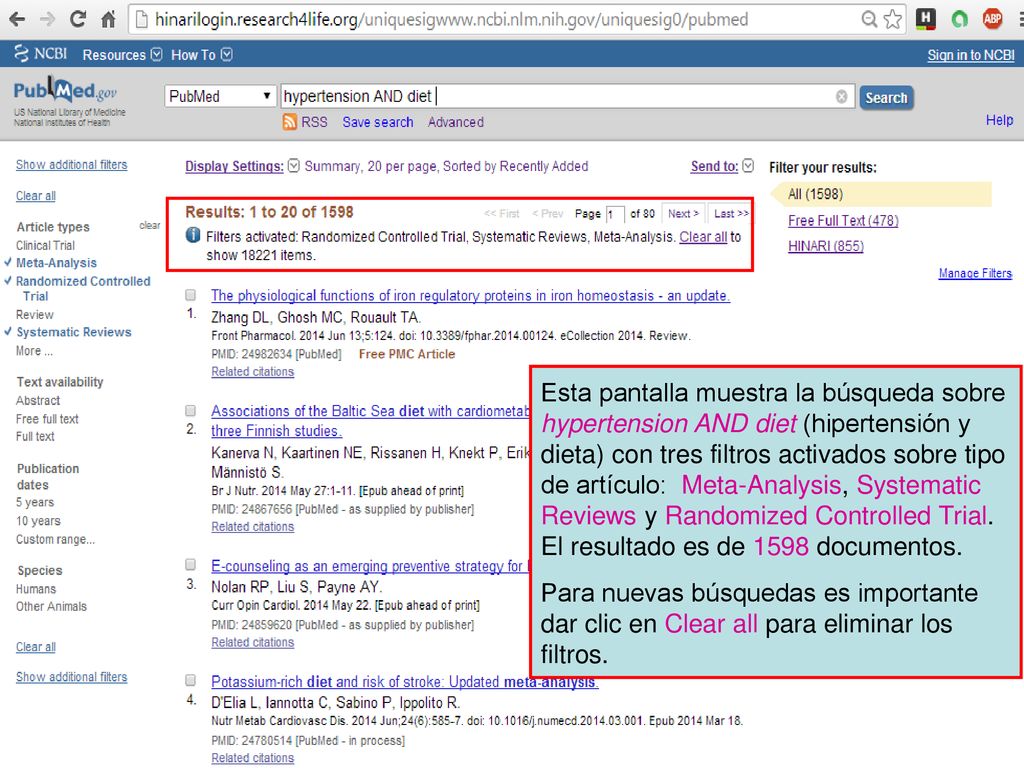Image resolution: width=1024 pixels, height=768 pixels.
Task: Open Free PMC Article link
Action: click(x=407, y=354)
